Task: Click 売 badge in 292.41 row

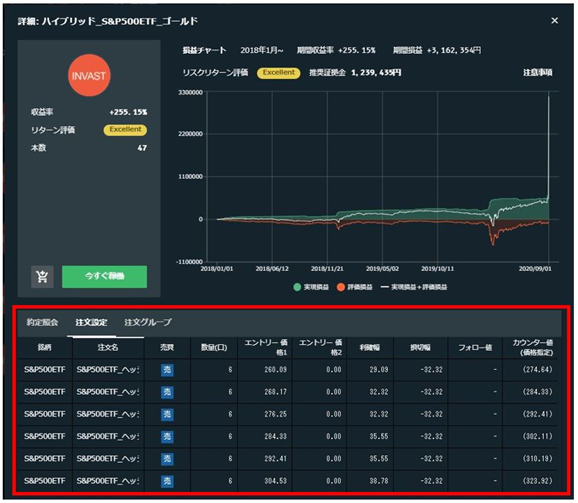Action: [167, 459]
